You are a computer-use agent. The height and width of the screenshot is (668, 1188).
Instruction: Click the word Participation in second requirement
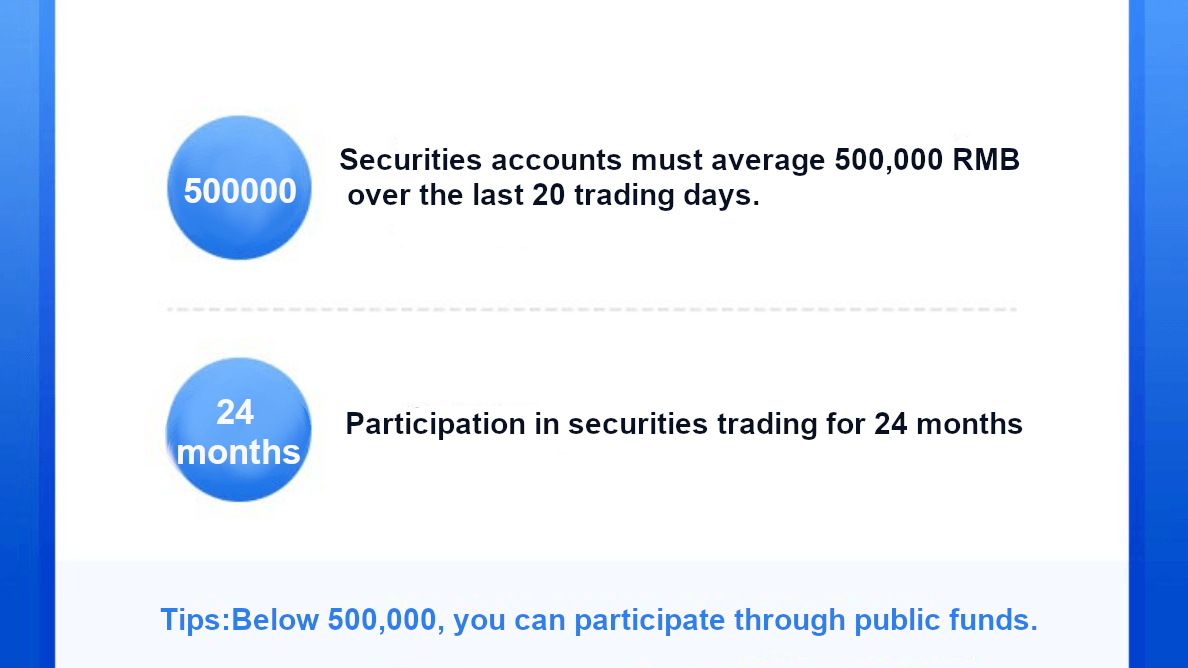tap(435, 424)
